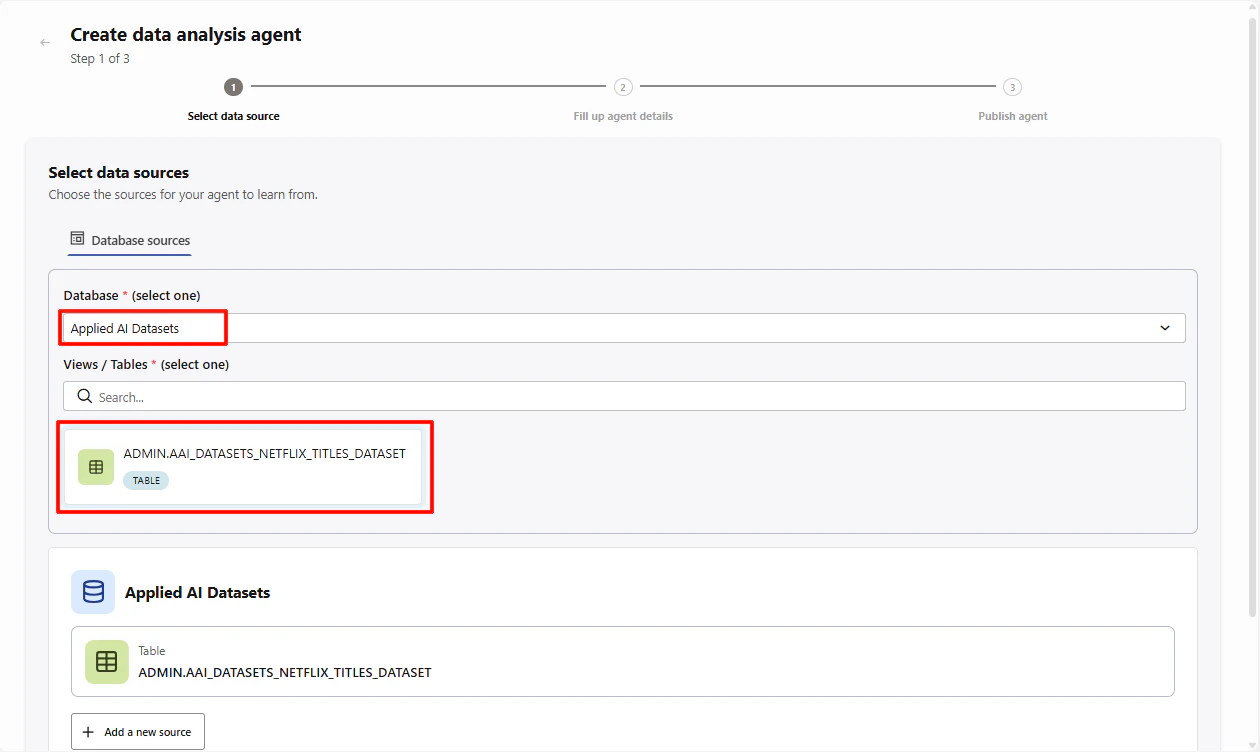This screenshot has width=1260, height=752.
Task: Click the summary row's ADMIN.AAI_DATASETS_NETFLIX_TITLES_DATASET text
Action: (x=285, y=672)
